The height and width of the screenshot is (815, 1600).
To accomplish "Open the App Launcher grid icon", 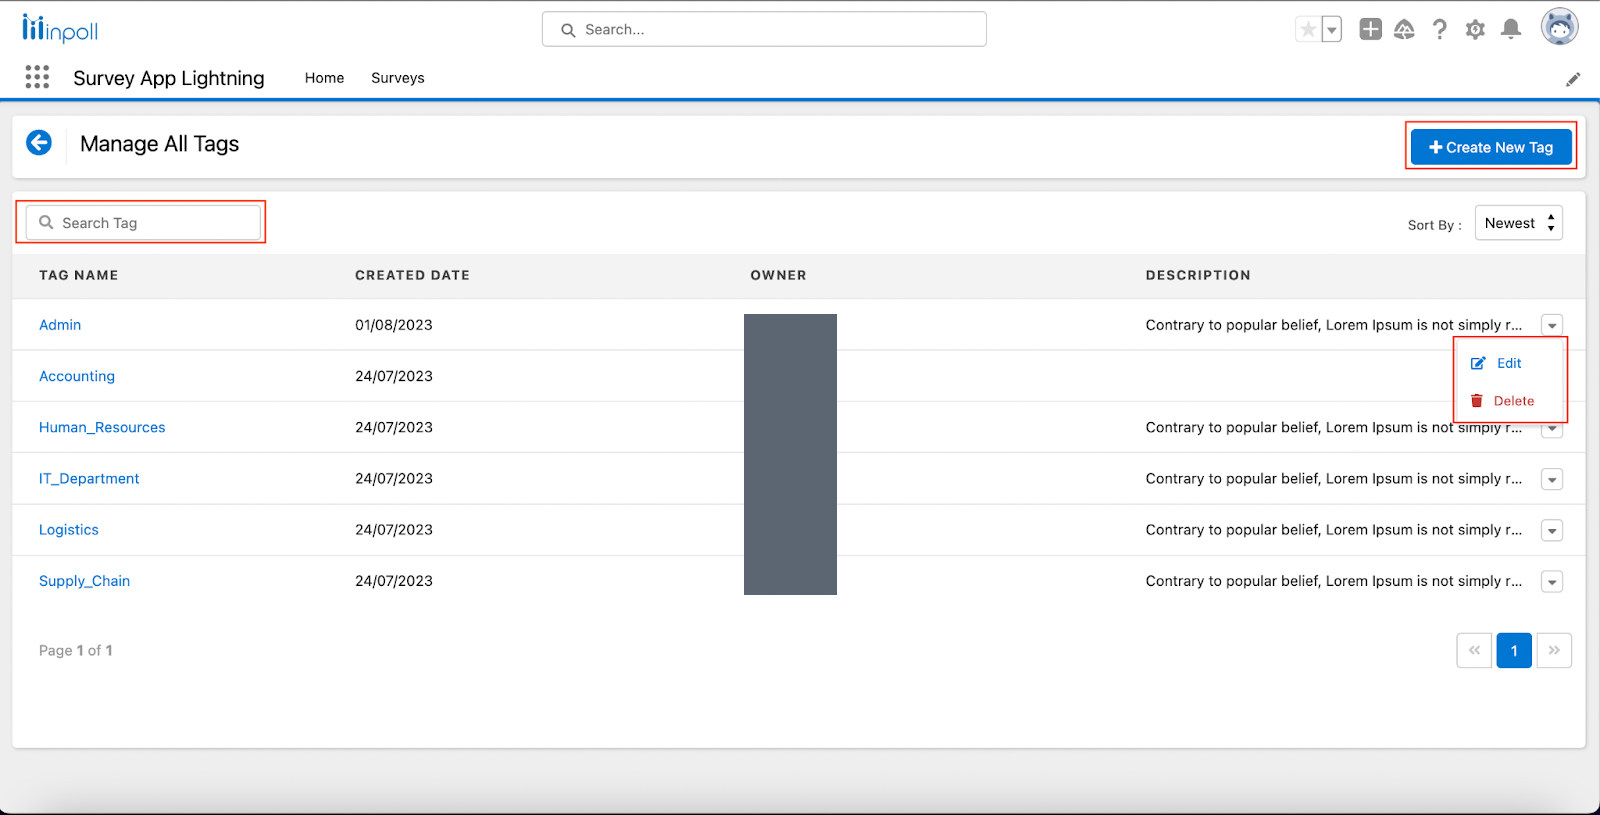I will pyautogui.click(x=37, y=77).
